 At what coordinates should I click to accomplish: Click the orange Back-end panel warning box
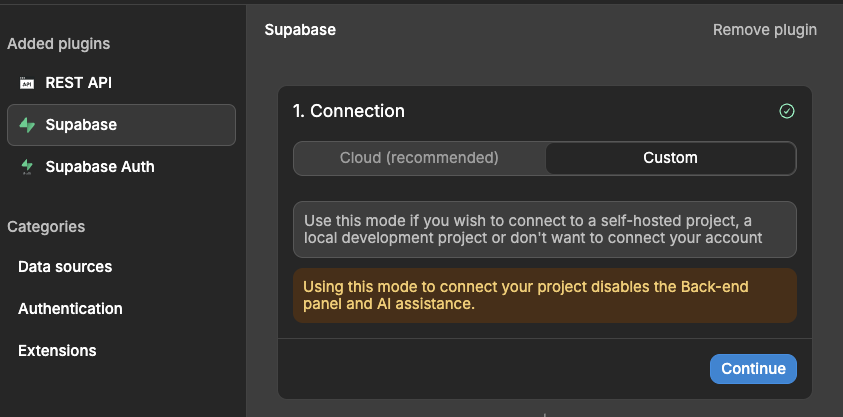pyautogui.click(x=544, y=295)
